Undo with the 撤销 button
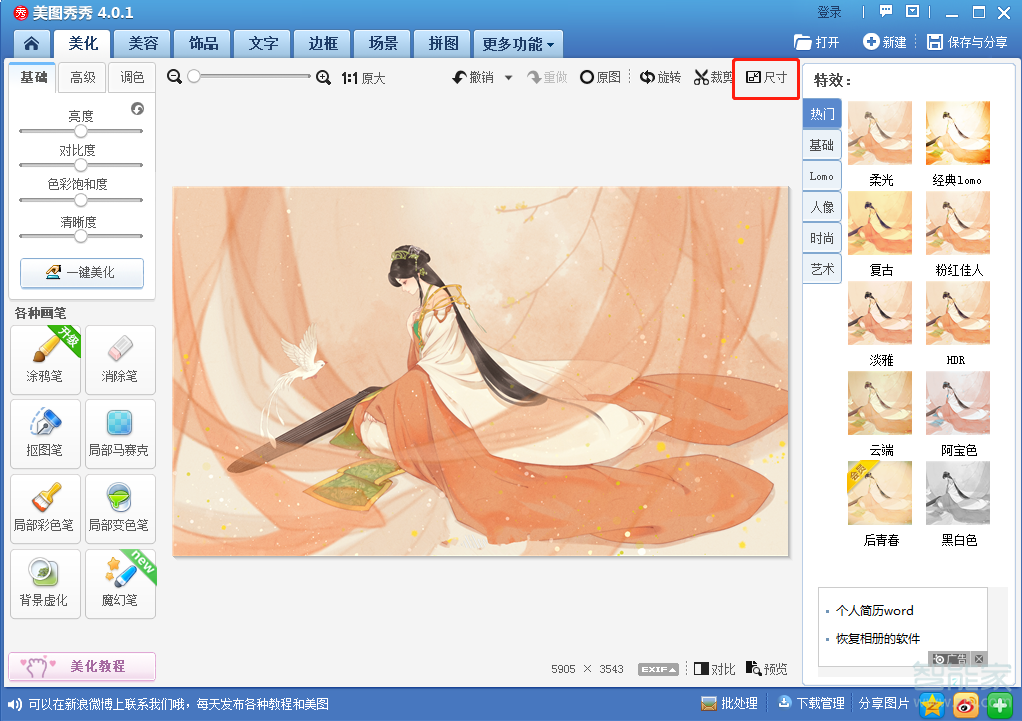 click(473, 78)
